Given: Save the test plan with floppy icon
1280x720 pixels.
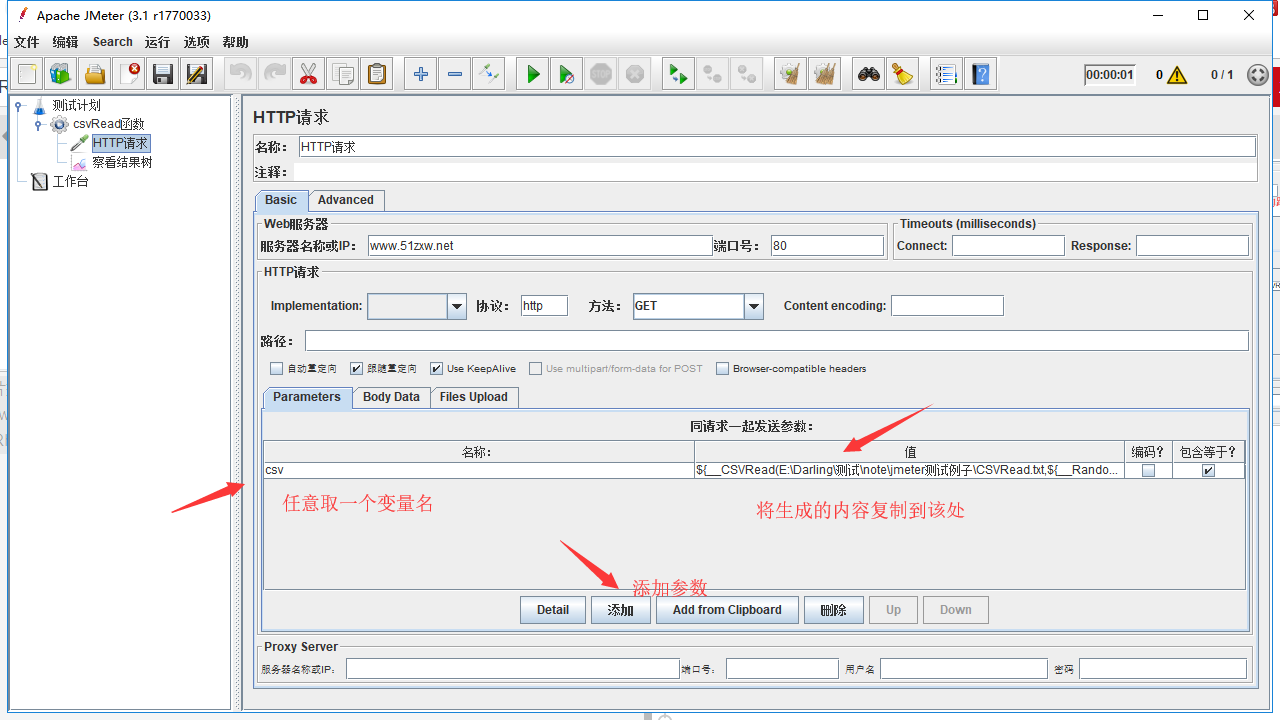Looking at the screenshot, I should click(163, 74).
